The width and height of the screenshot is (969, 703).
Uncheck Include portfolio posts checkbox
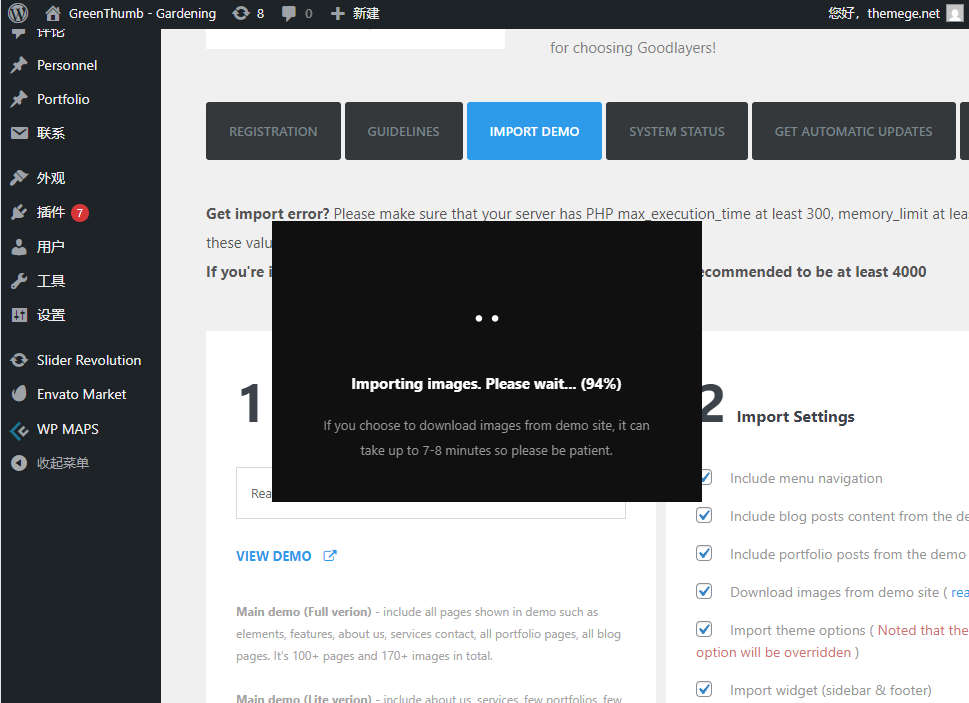(704, 553)
